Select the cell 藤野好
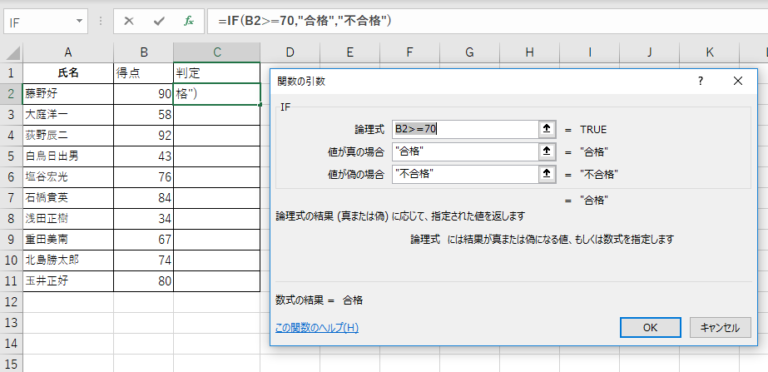Screen dimensions: 768x372 [68, 94]
